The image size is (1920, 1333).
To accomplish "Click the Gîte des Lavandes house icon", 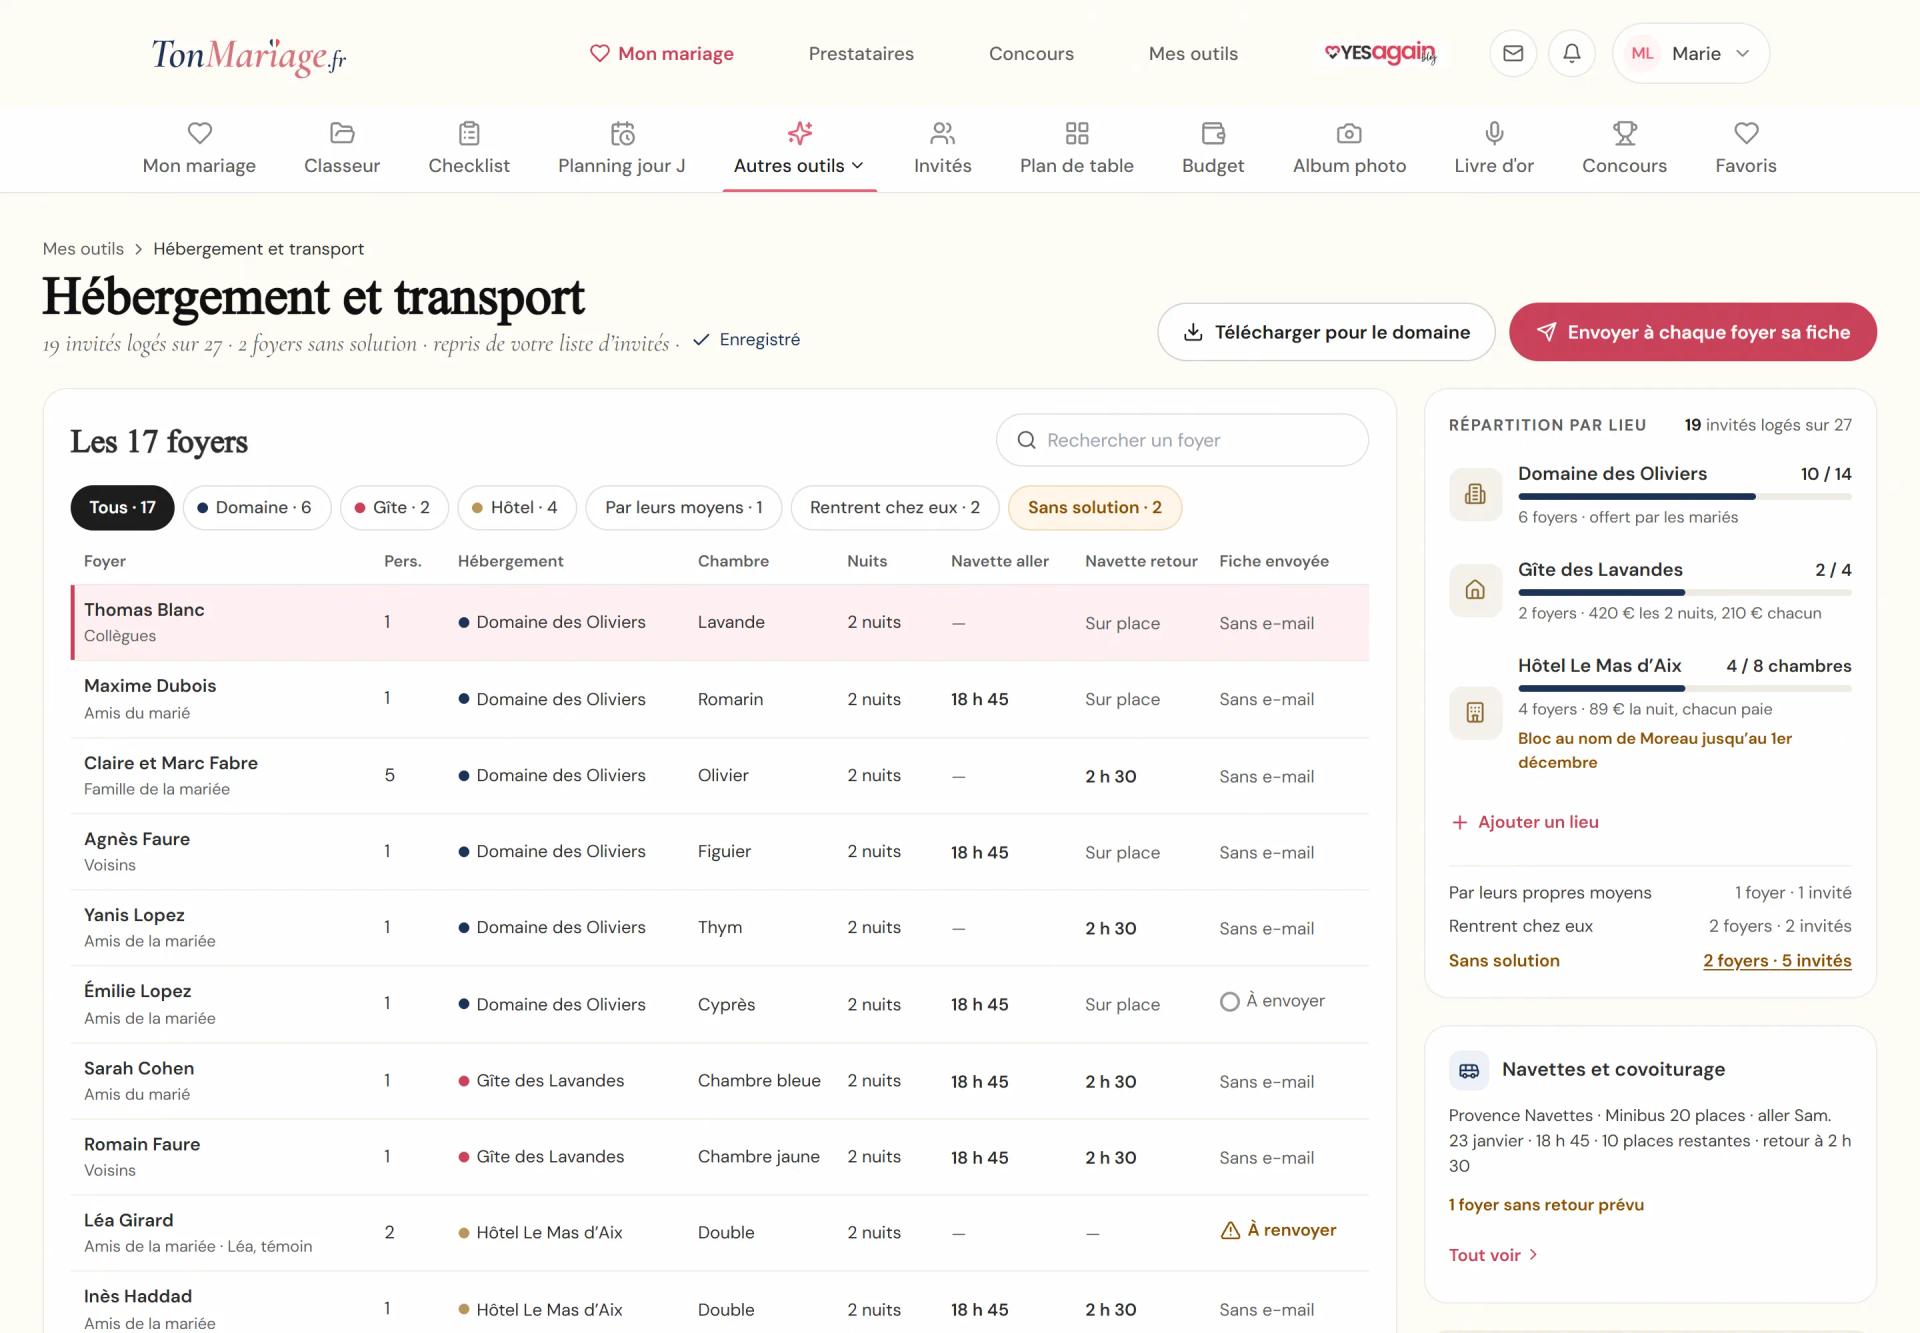I will pos(1475,590).
